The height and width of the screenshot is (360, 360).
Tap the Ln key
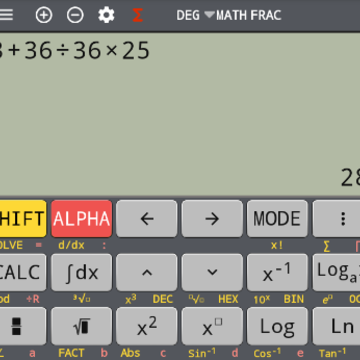point(336,326)
